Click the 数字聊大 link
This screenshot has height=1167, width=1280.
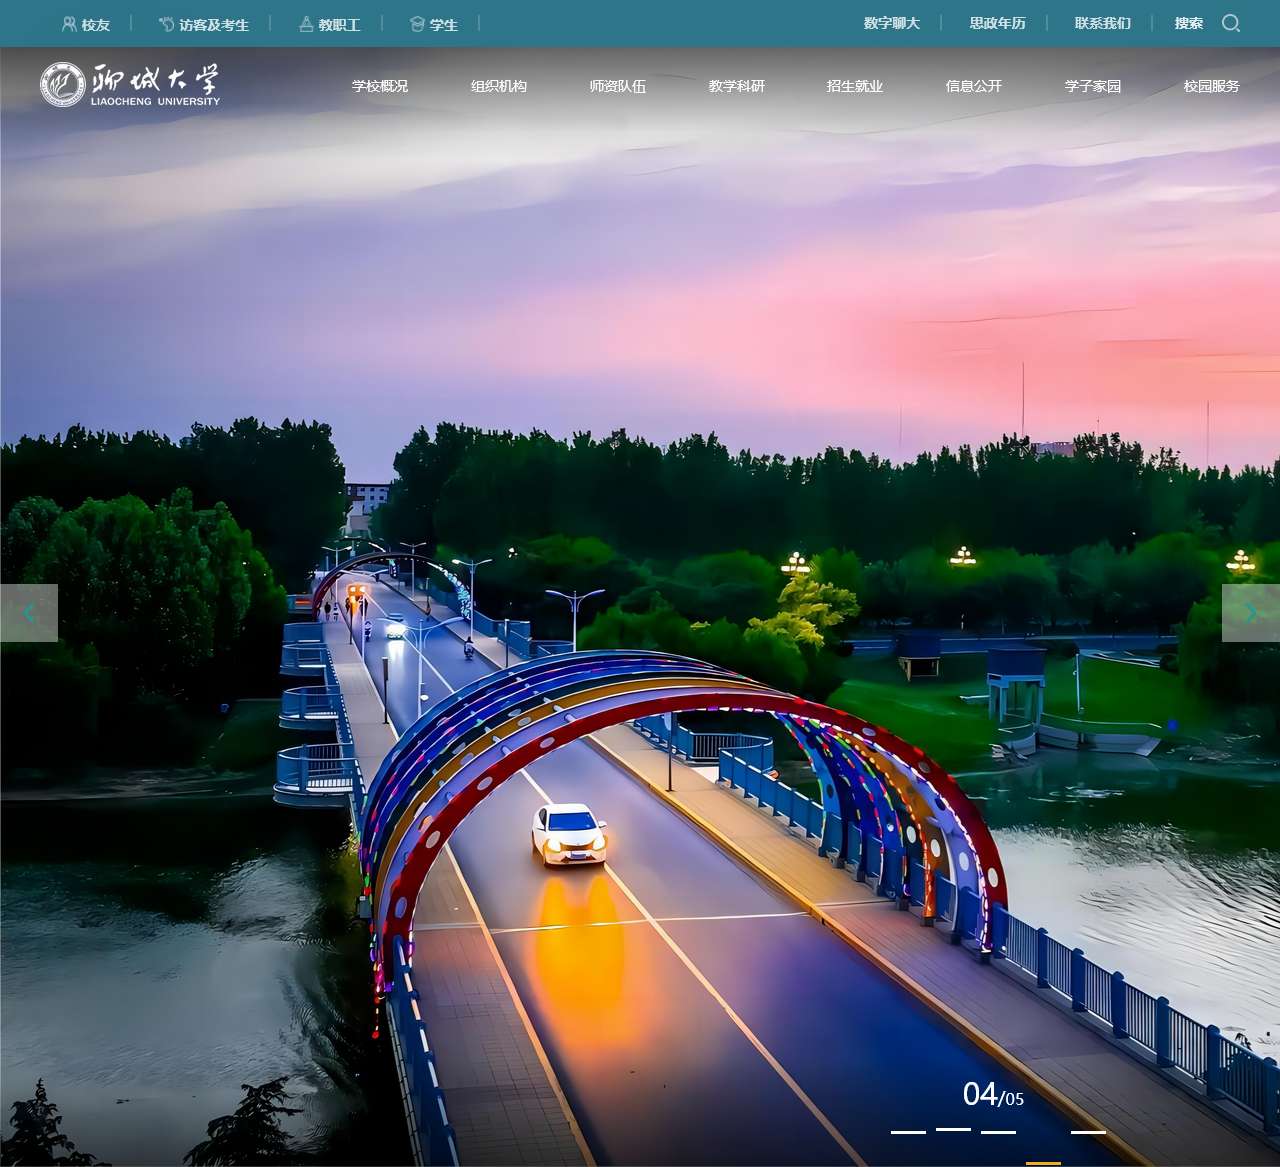pyautogui.click(x=892, y=23)
